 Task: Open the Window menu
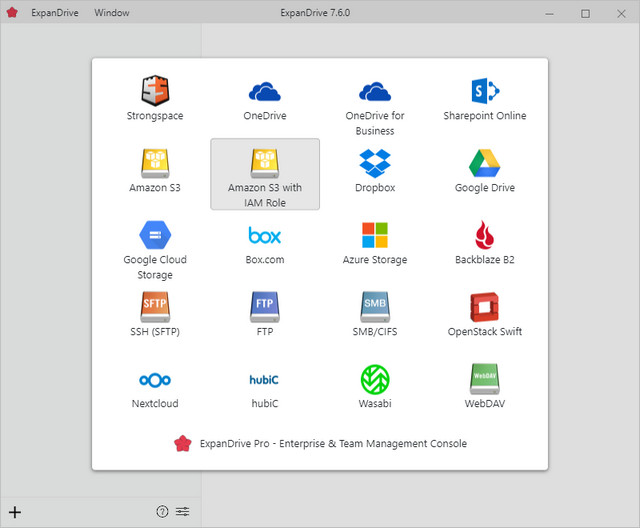point(111,13)
